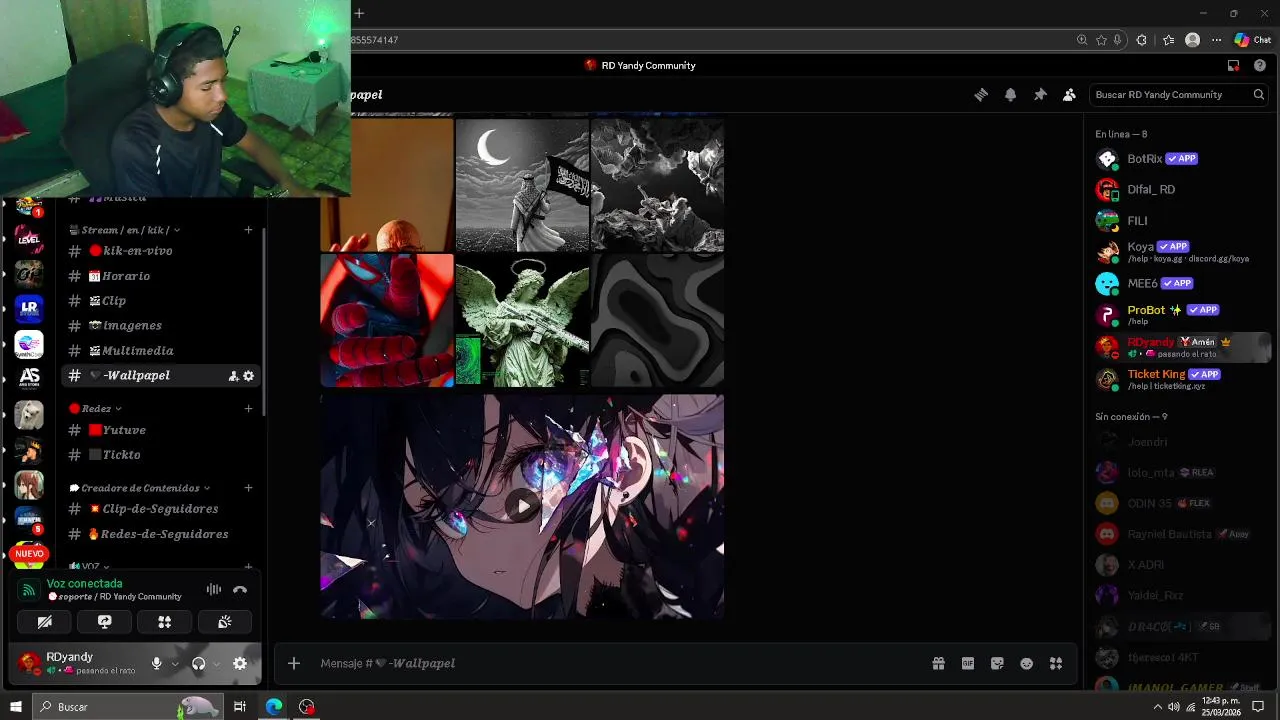The image size is (1280, 720).
Task: Collapse the Redez category
Action: pyautogui.click(x=95, y=408)
